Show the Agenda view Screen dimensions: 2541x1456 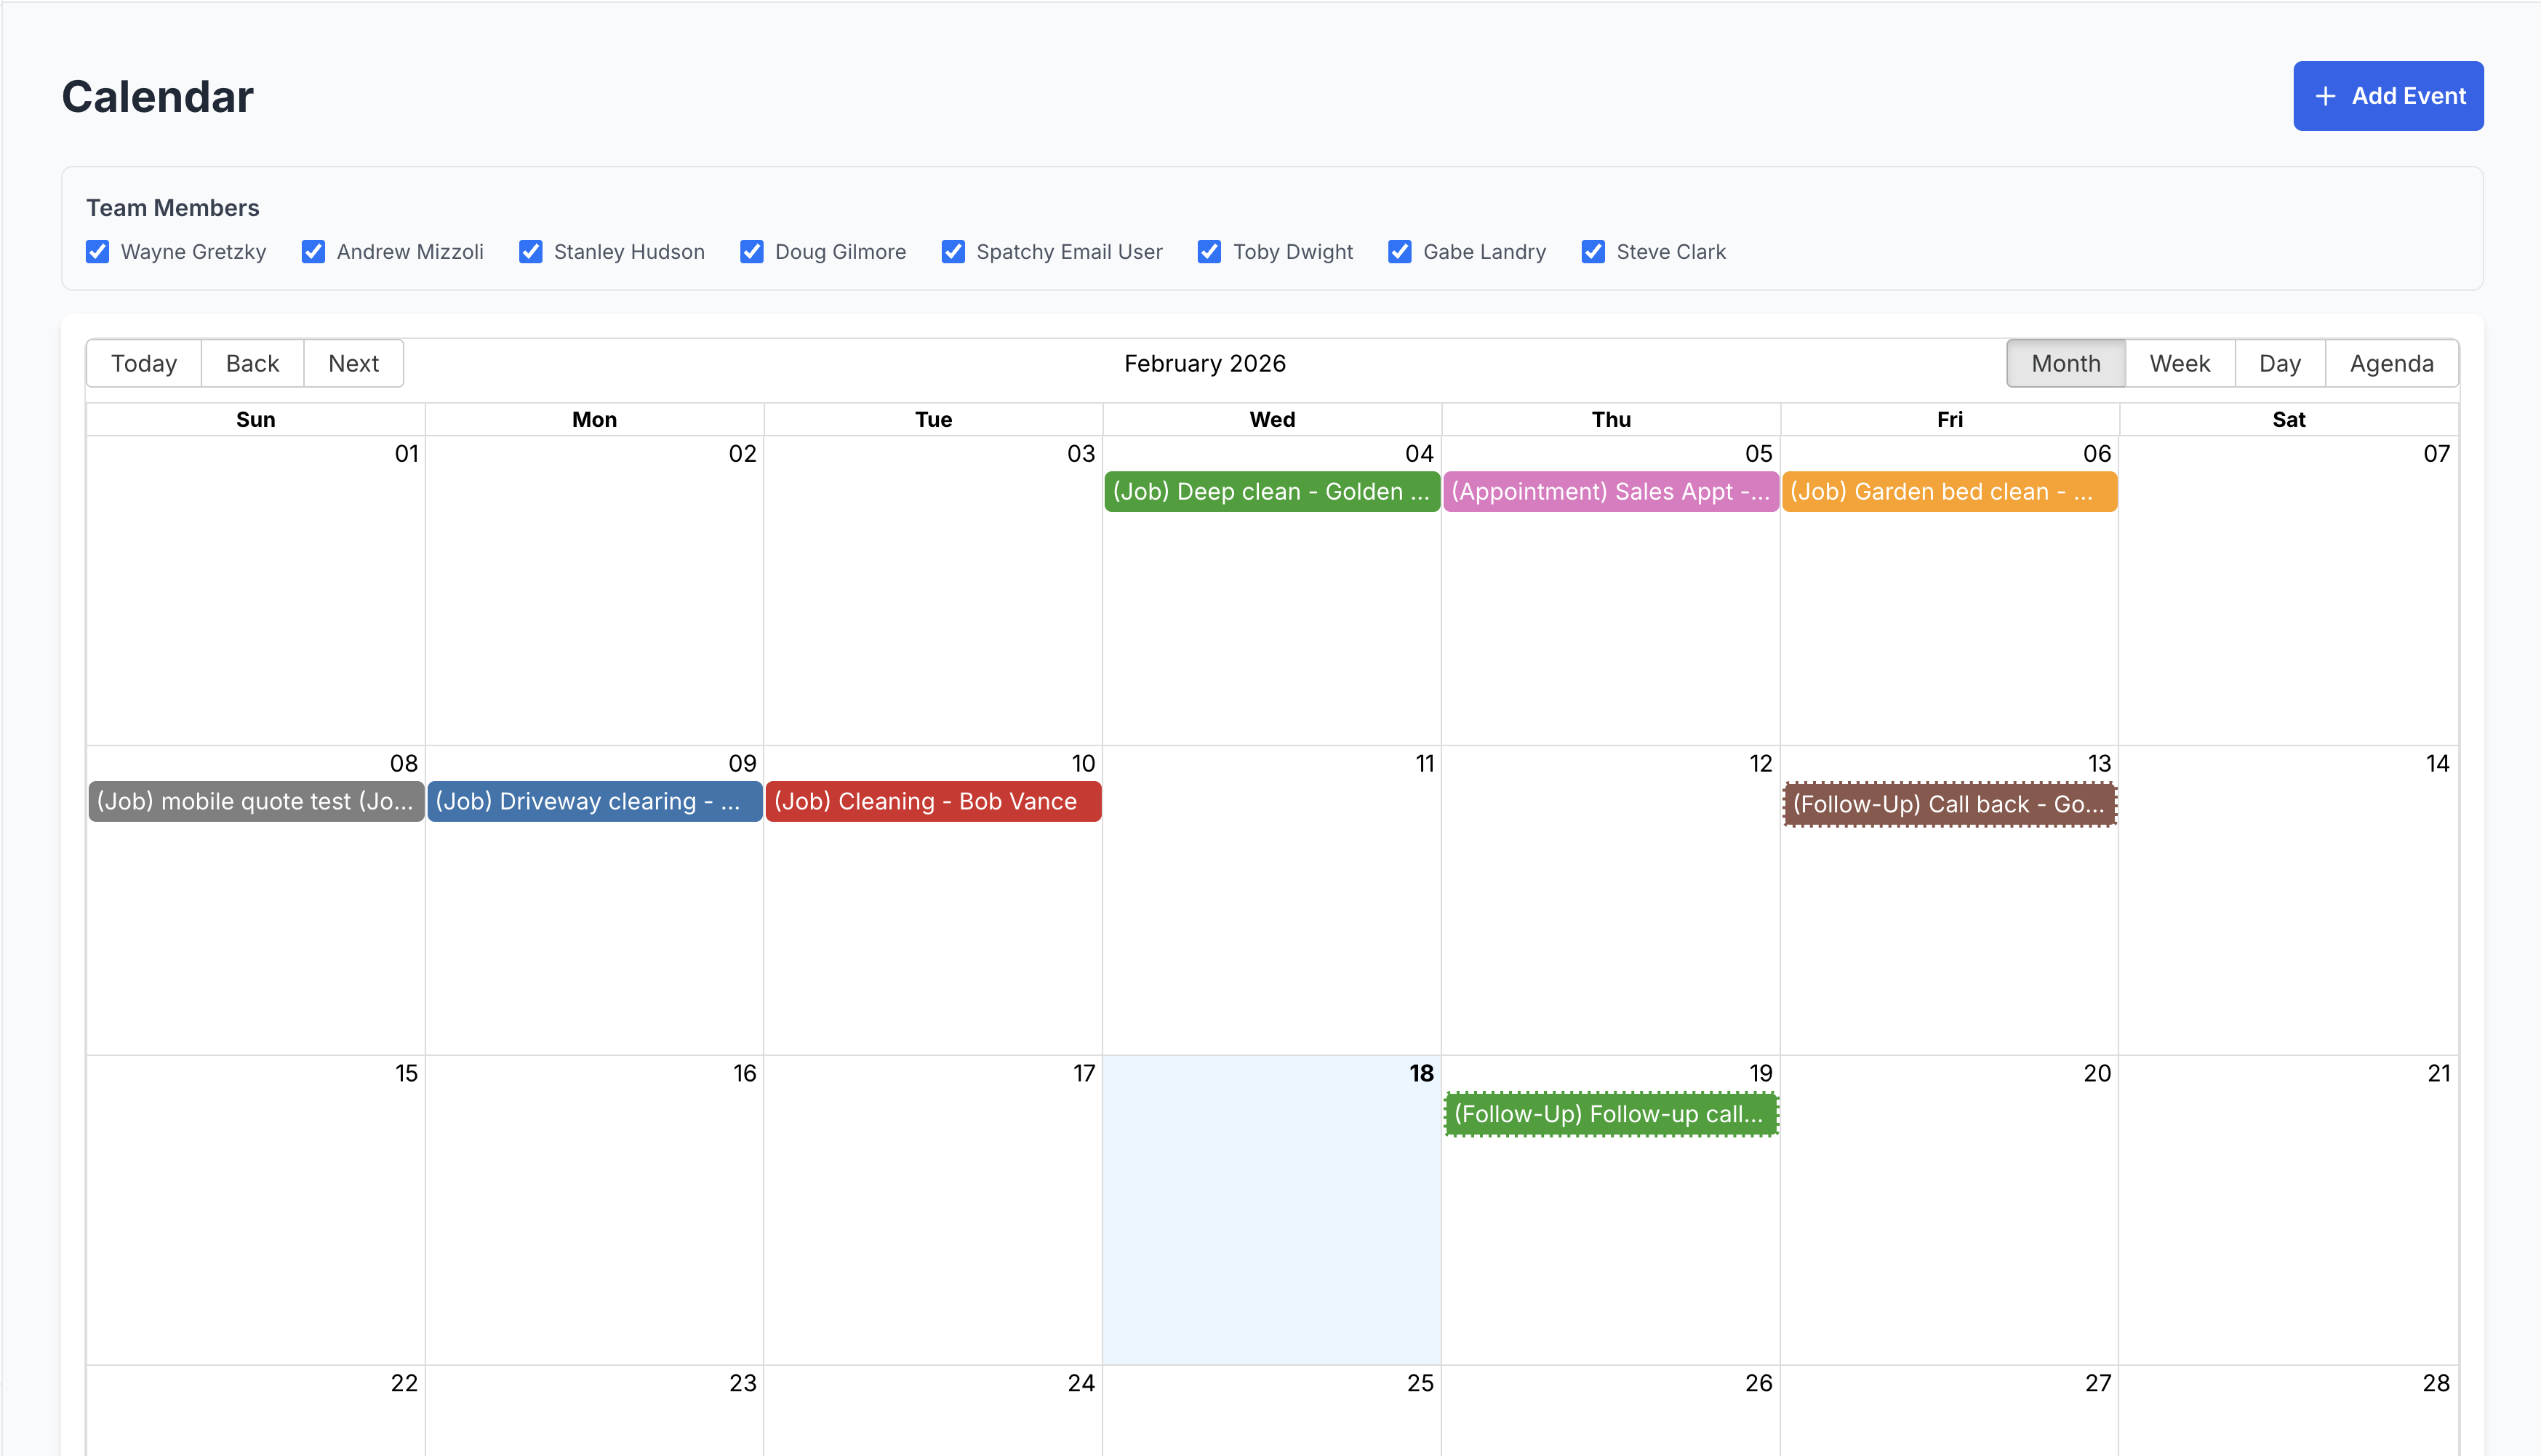2391,363
